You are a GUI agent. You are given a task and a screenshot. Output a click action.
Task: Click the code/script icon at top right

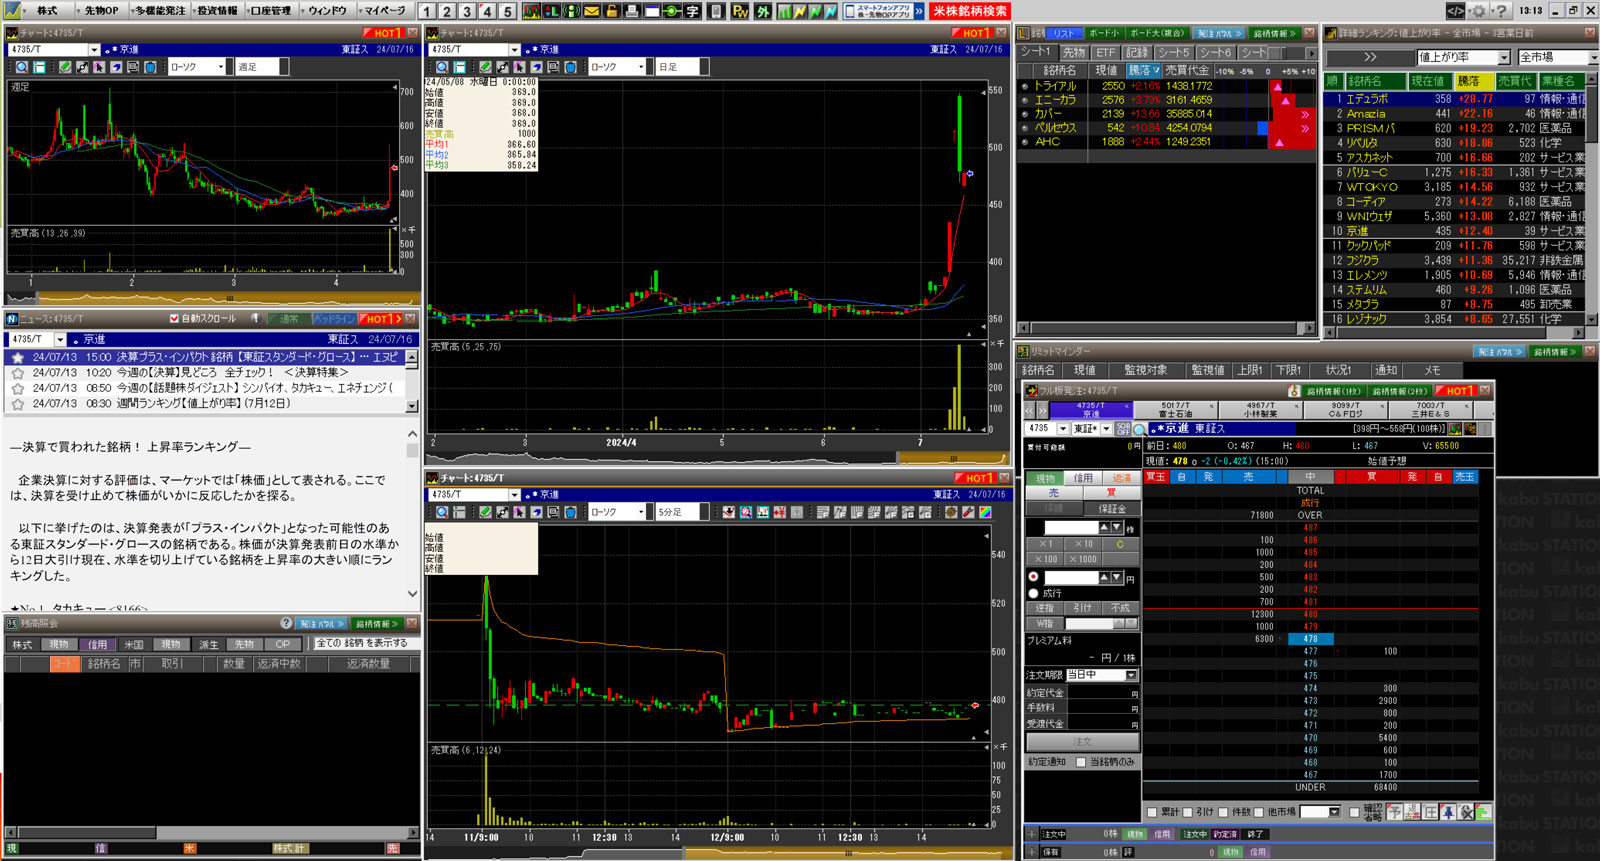(1455, 11)
